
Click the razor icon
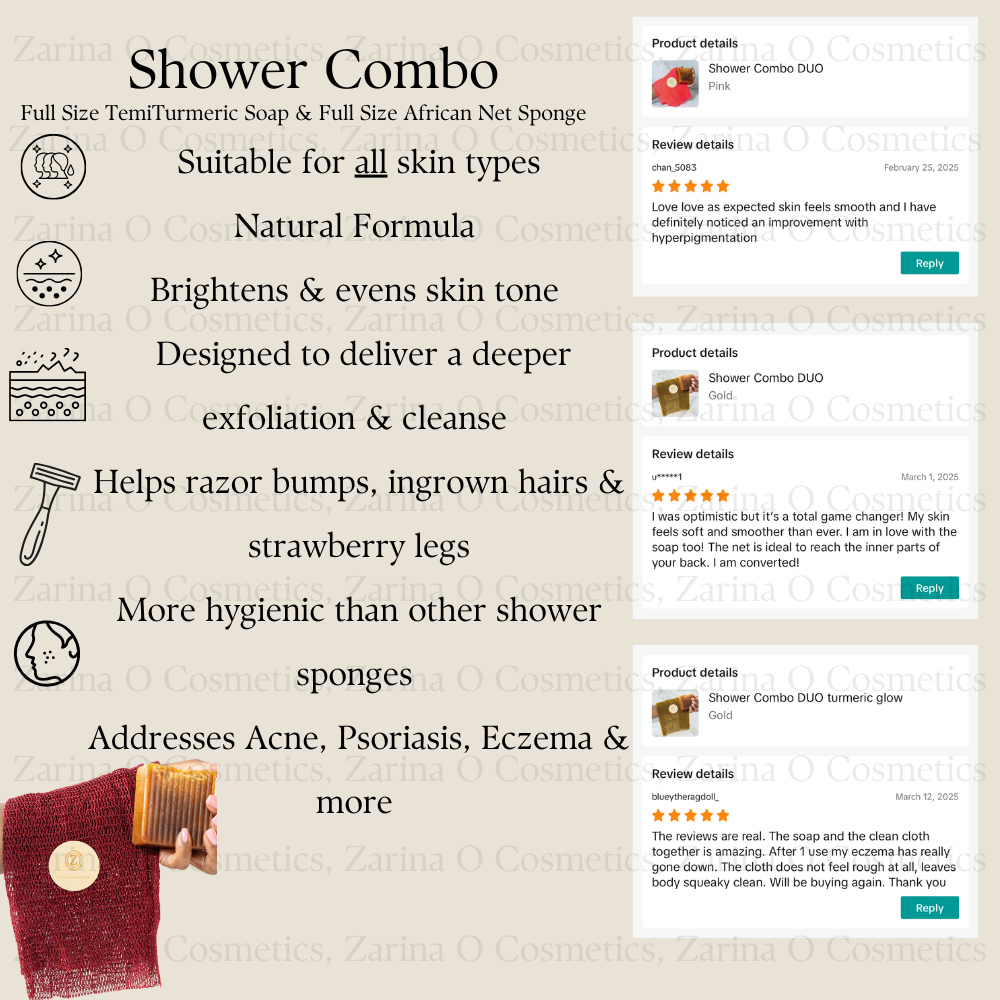(x=48, y=514)
